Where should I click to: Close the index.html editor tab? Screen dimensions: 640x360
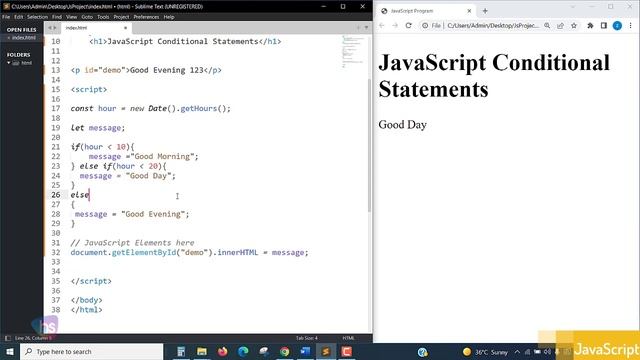pyautogui.click(x=125, y=28)
